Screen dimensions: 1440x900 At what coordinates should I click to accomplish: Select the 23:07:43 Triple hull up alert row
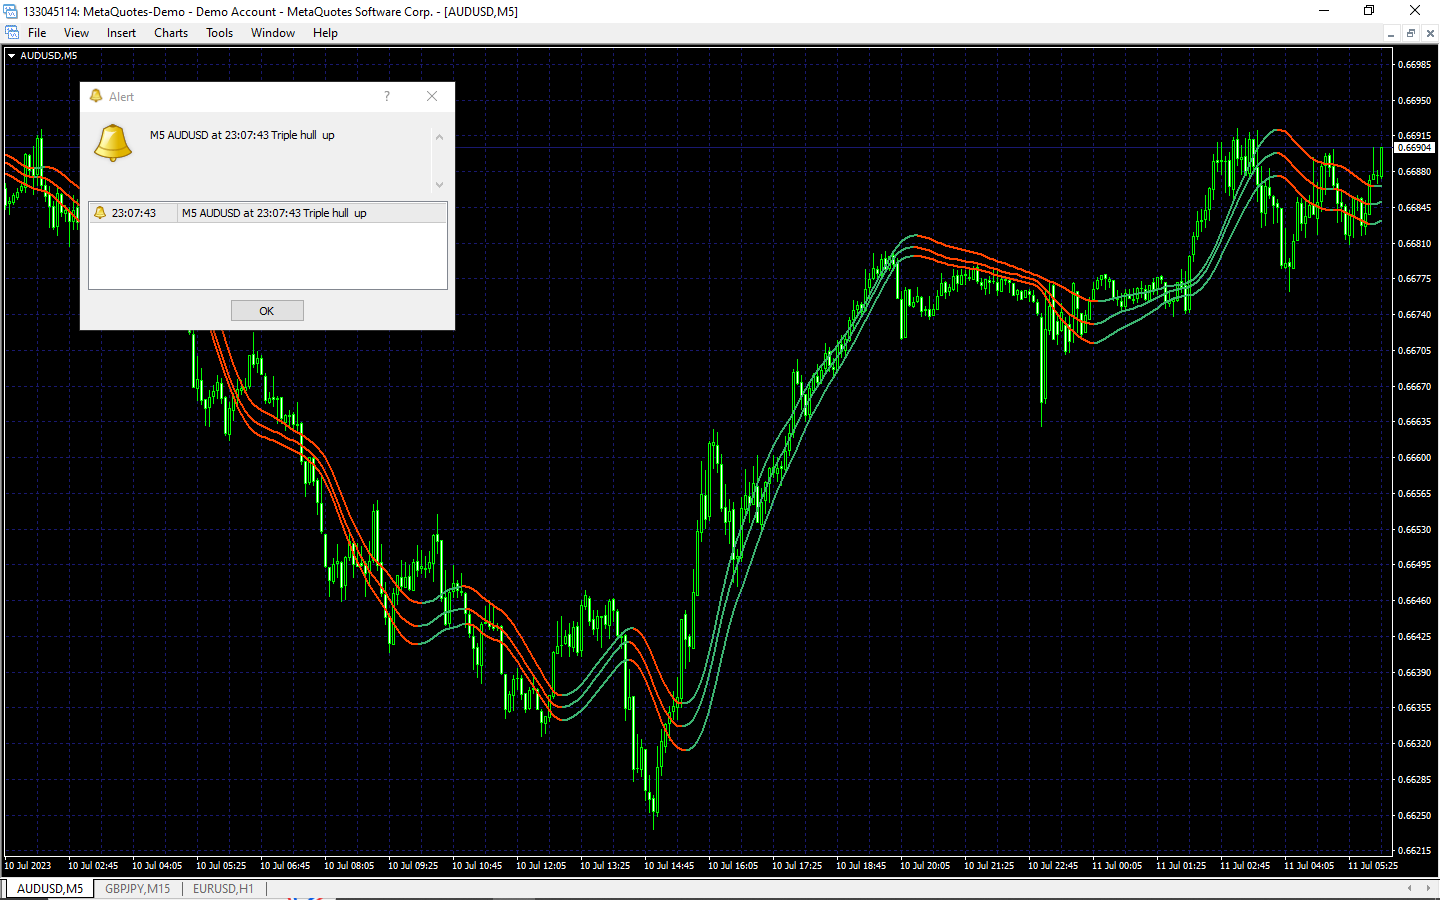(268, 213)
